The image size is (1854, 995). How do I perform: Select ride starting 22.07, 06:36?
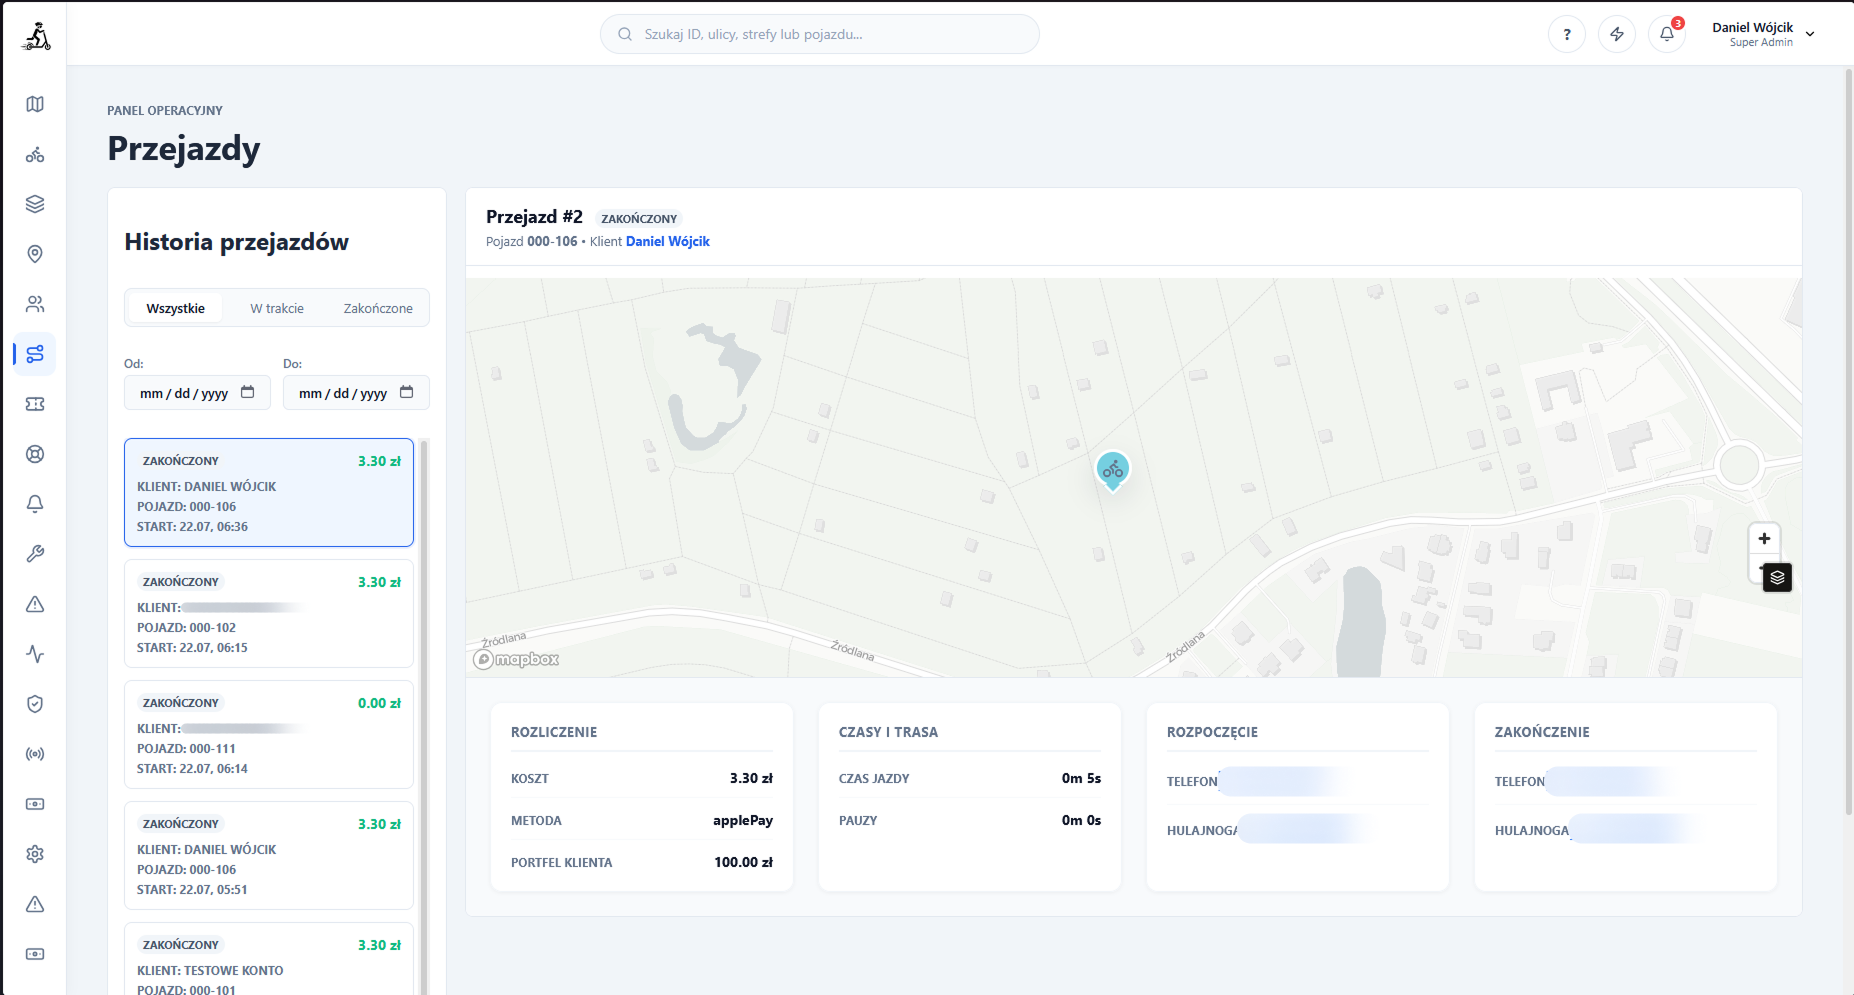tap(269, 492)
